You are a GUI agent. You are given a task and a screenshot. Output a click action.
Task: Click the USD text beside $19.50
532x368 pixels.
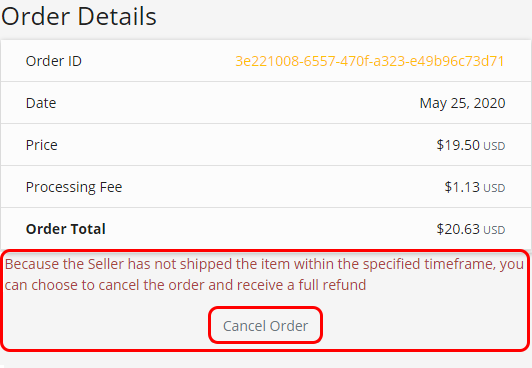[494, 146]
